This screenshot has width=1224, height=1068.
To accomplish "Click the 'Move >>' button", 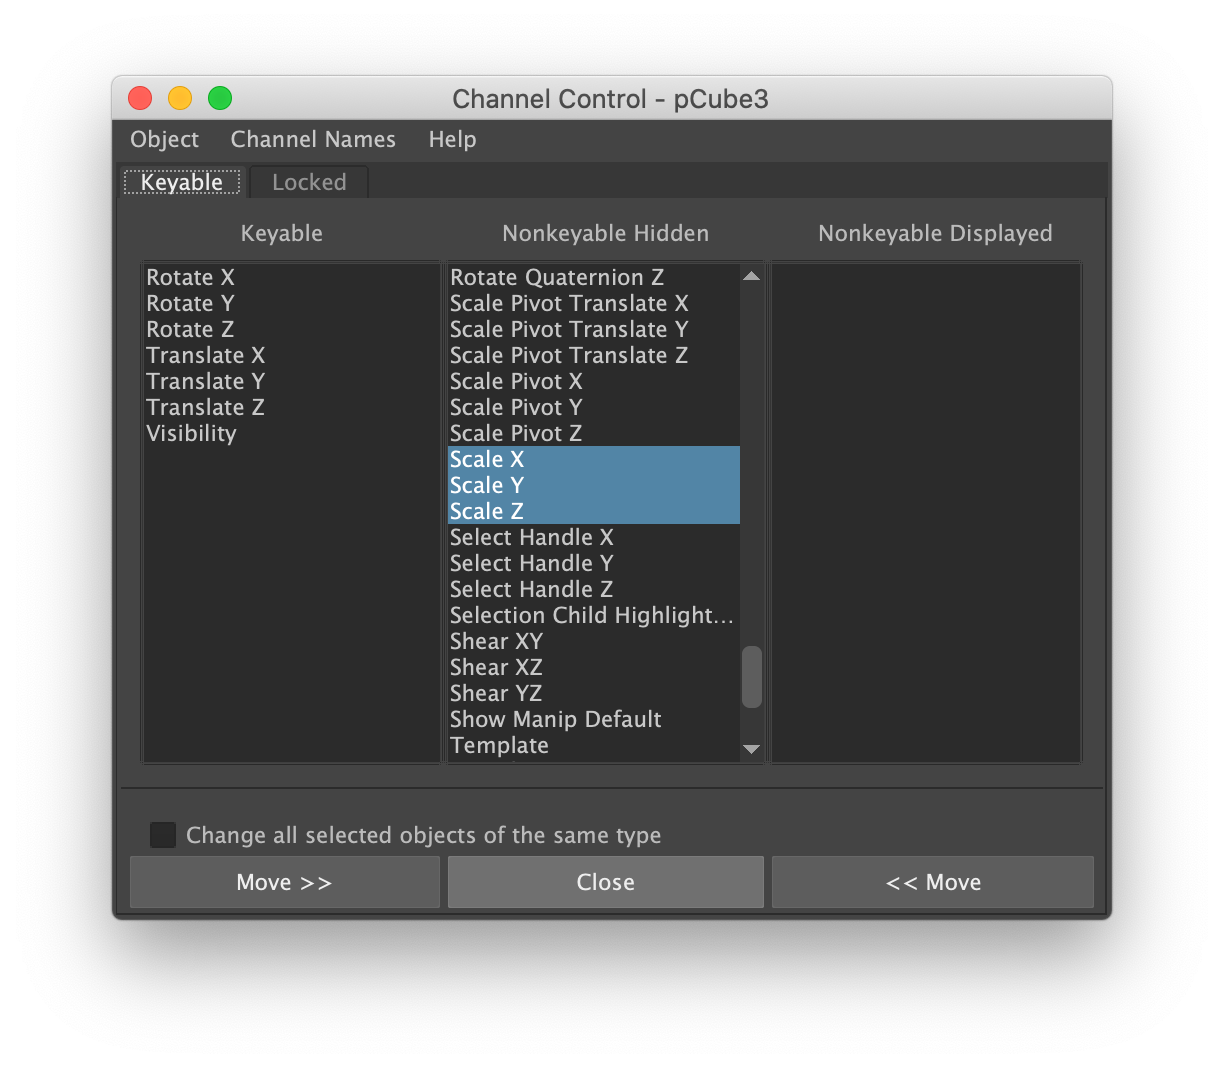I will click(284, 882).
